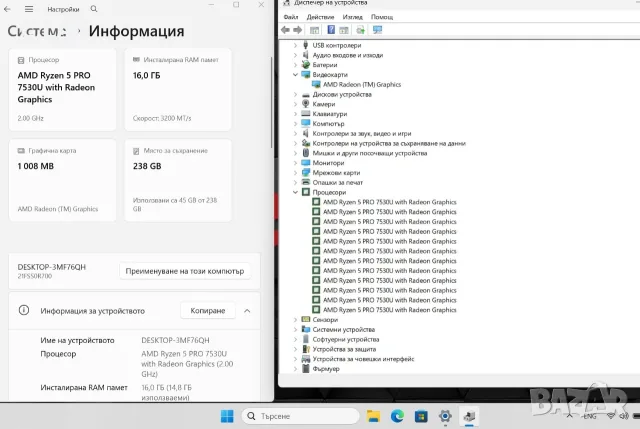Image resolution: width=640 pixels, height=429 pixels.
Task: Open the Windows Start menu
Action: pyautogui.click(x=227, y=416)
